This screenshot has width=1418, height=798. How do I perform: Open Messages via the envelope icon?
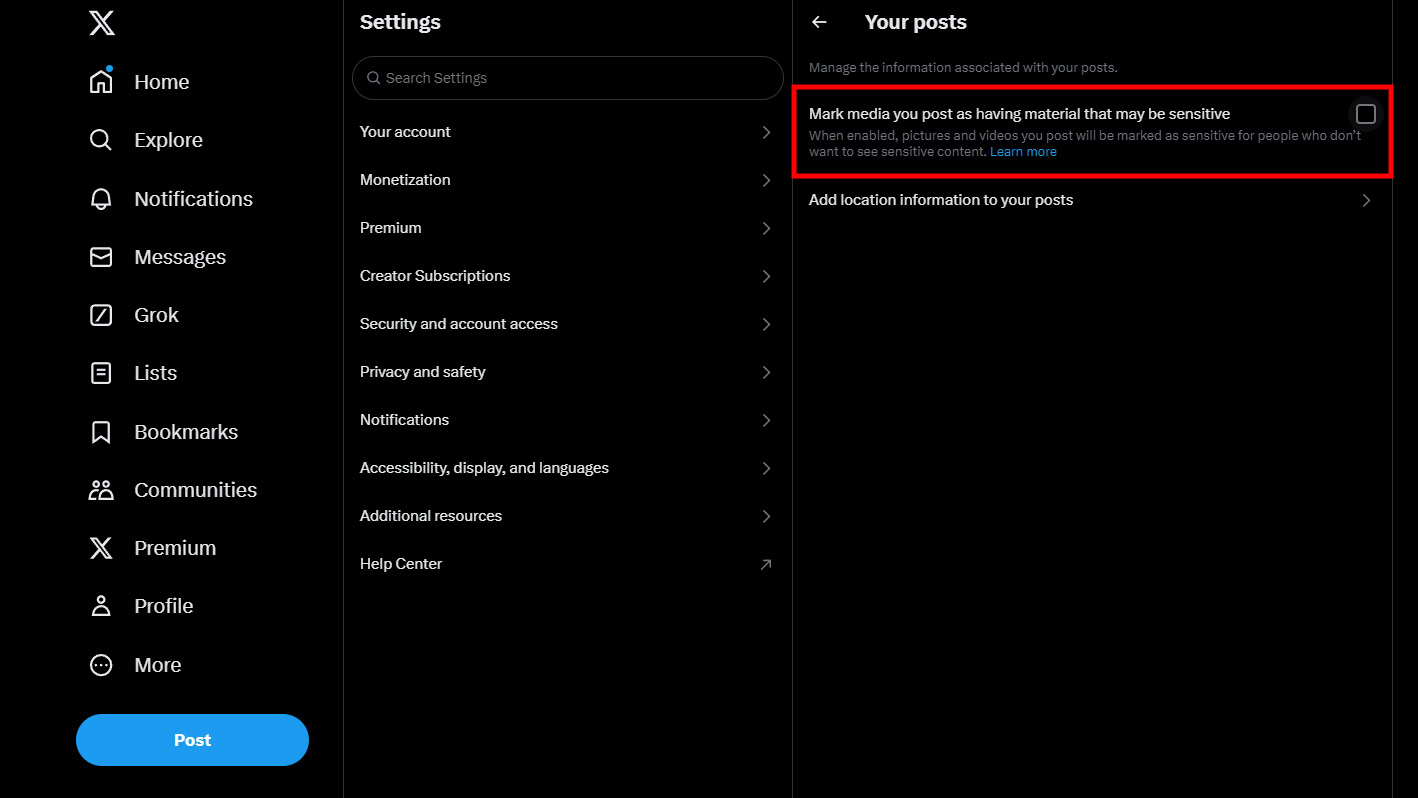point(101,257)
